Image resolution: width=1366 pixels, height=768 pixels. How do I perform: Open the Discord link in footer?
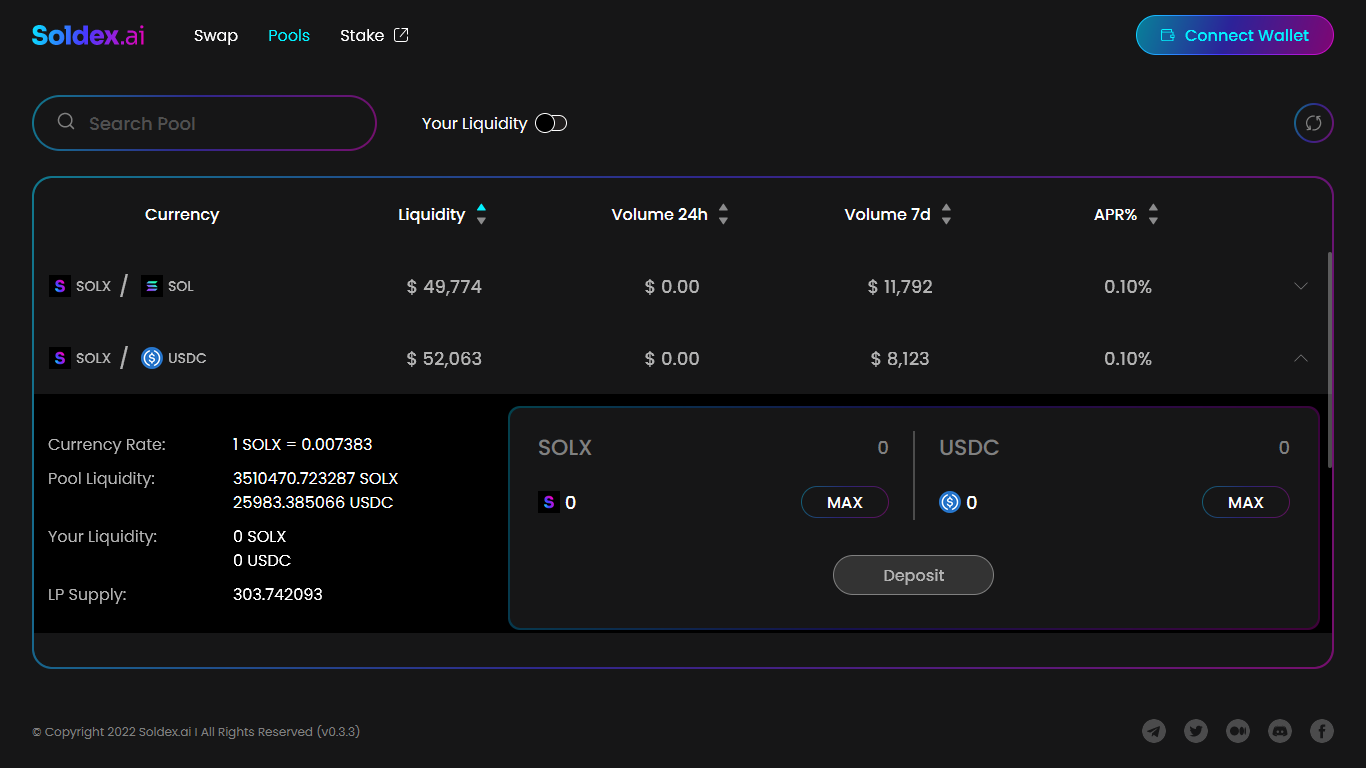1280,731
